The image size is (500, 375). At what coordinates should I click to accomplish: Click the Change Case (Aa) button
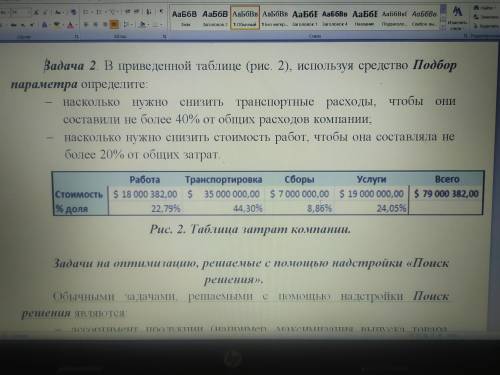click(58, 12)
